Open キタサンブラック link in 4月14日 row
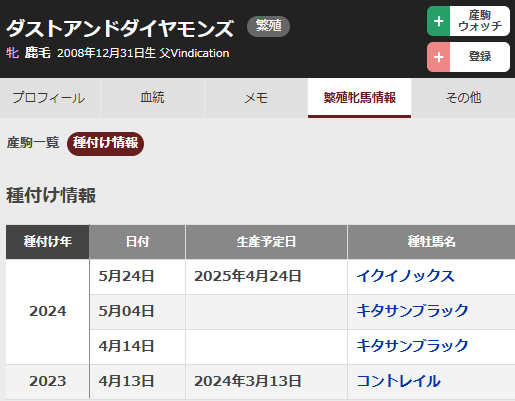This screenshot has height=401, width=515. [x=412, y=346]
